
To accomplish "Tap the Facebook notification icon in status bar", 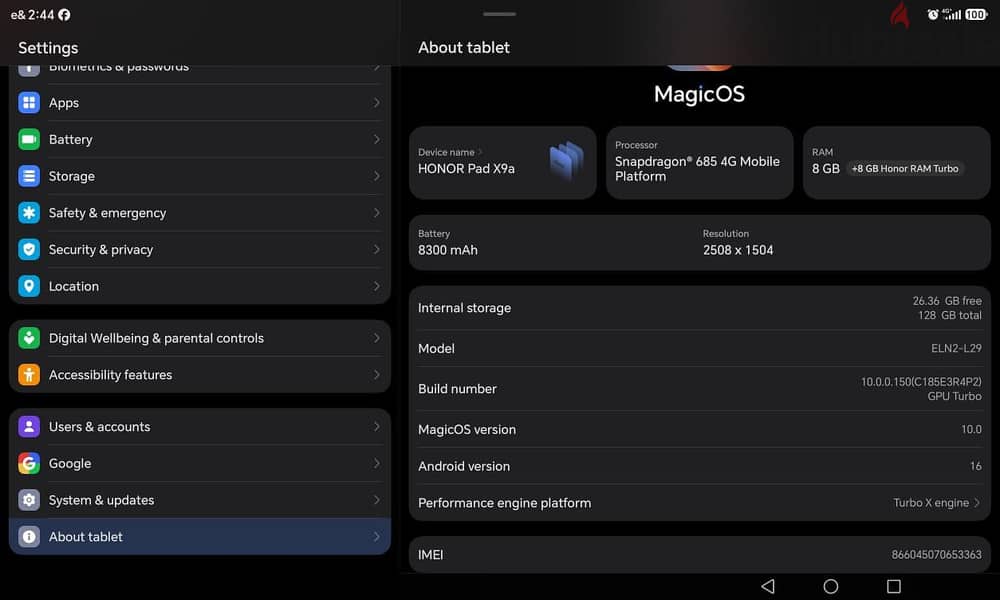I will (64, 15).
